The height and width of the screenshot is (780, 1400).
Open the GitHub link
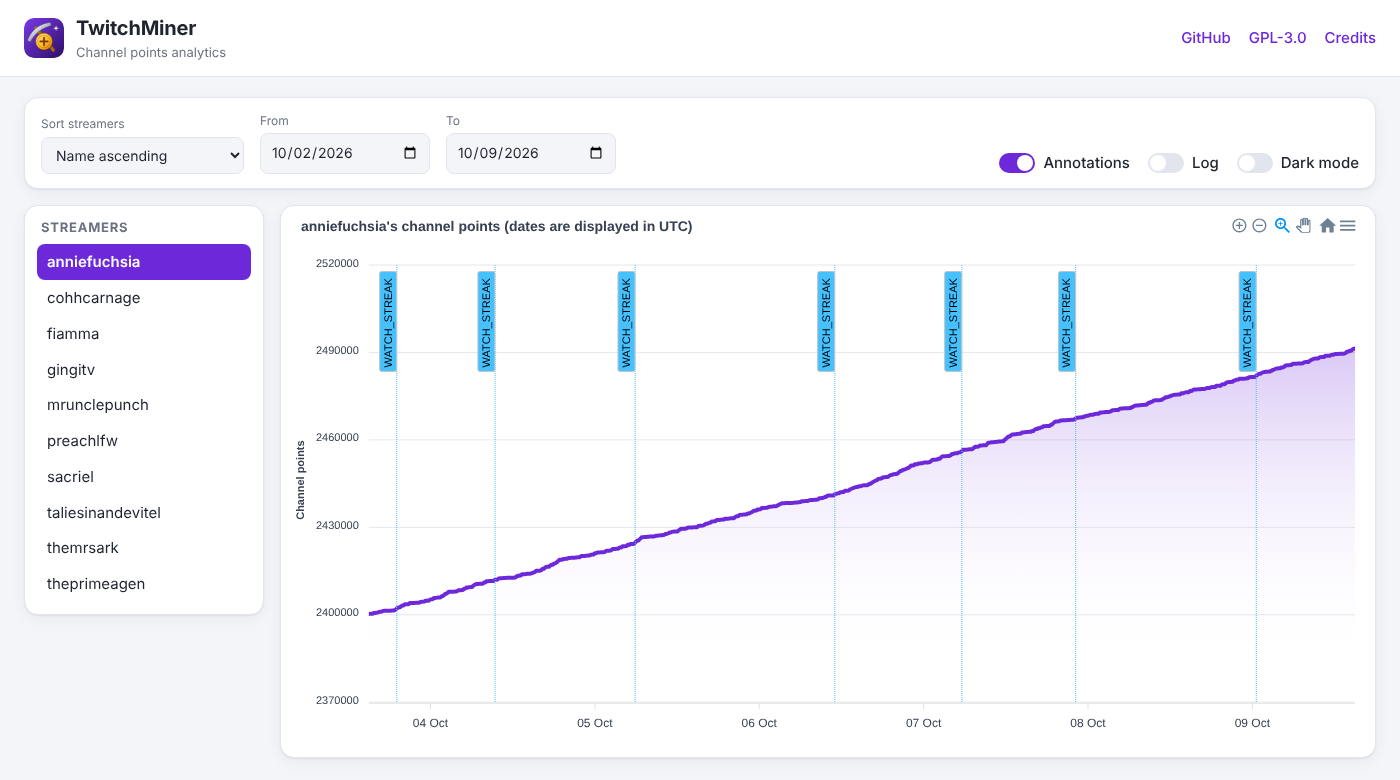point(1206,38)
